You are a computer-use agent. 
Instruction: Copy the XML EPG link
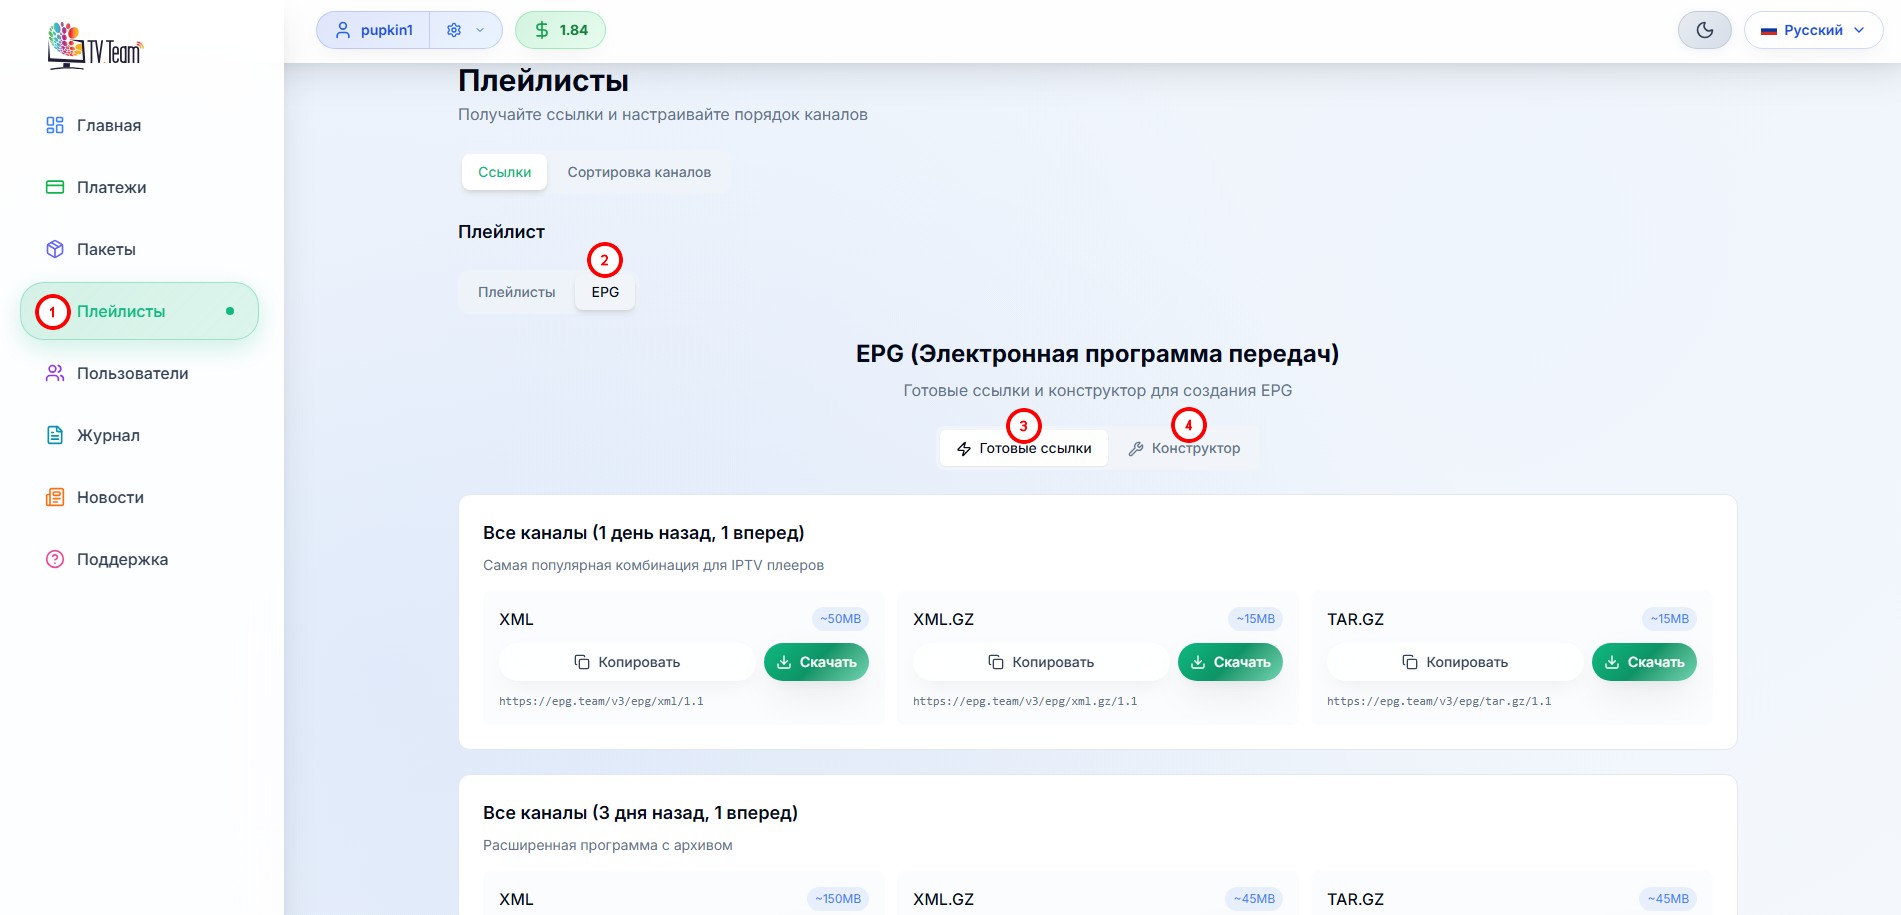(627, 662)
